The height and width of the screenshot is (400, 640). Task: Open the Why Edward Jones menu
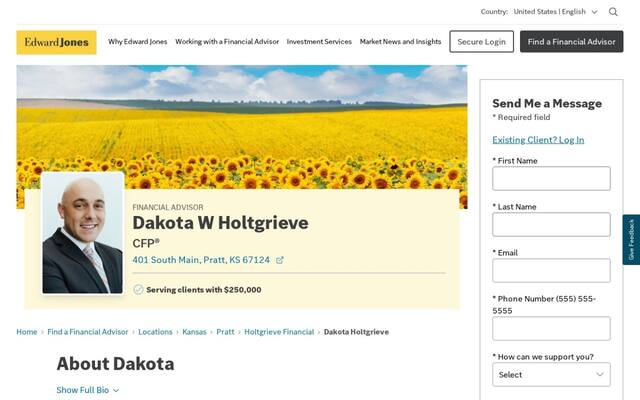(138, 42)
